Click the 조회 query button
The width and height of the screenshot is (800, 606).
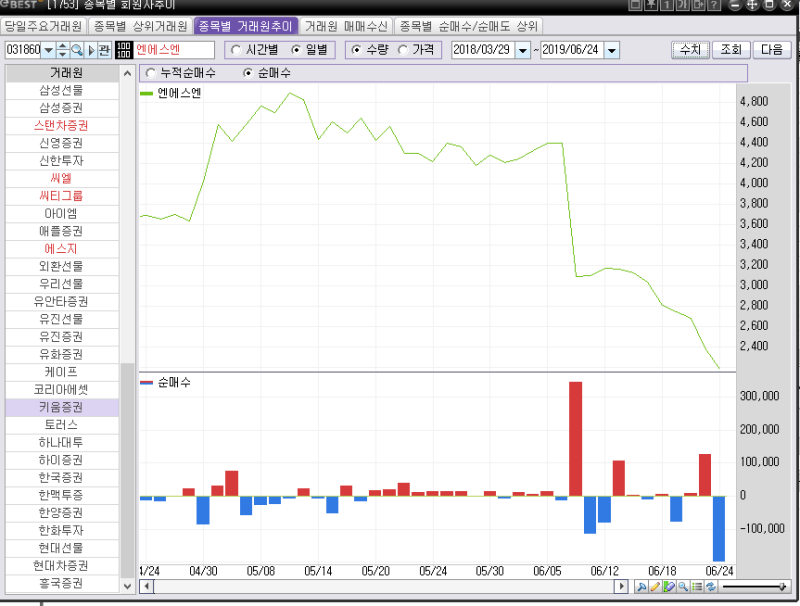[731, 50]
